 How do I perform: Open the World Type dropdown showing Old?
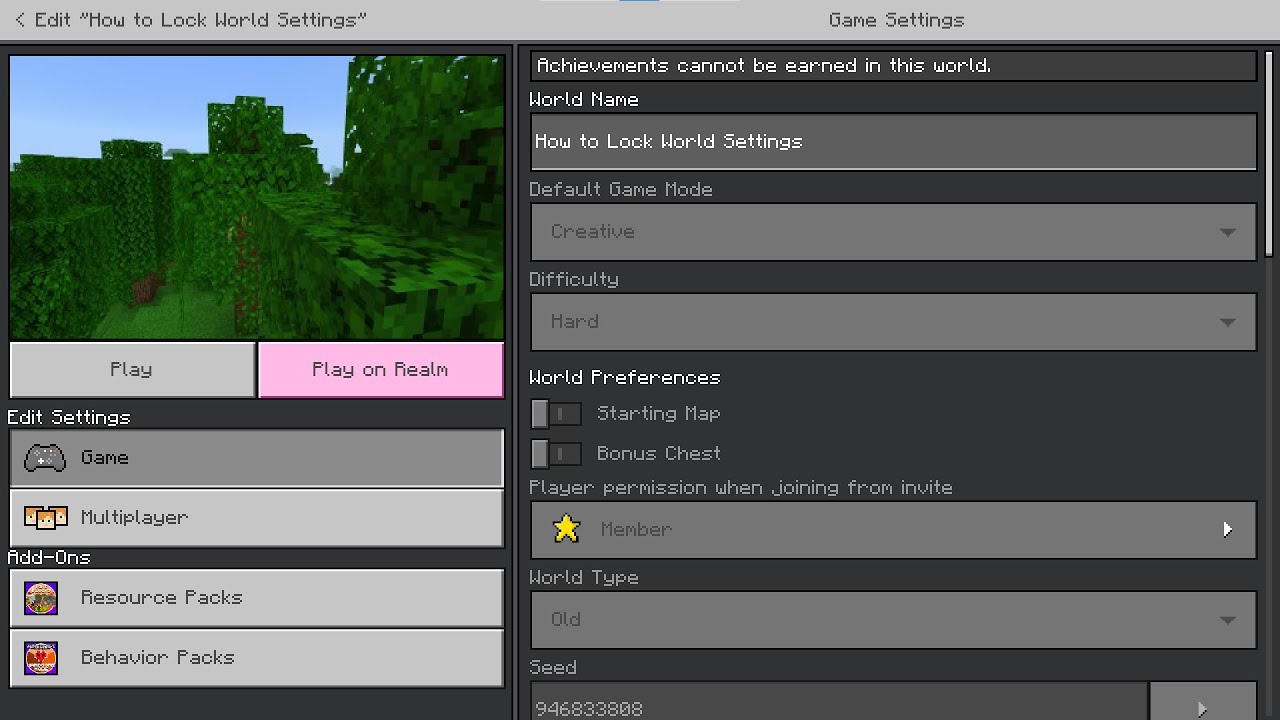tap(893, 620)
